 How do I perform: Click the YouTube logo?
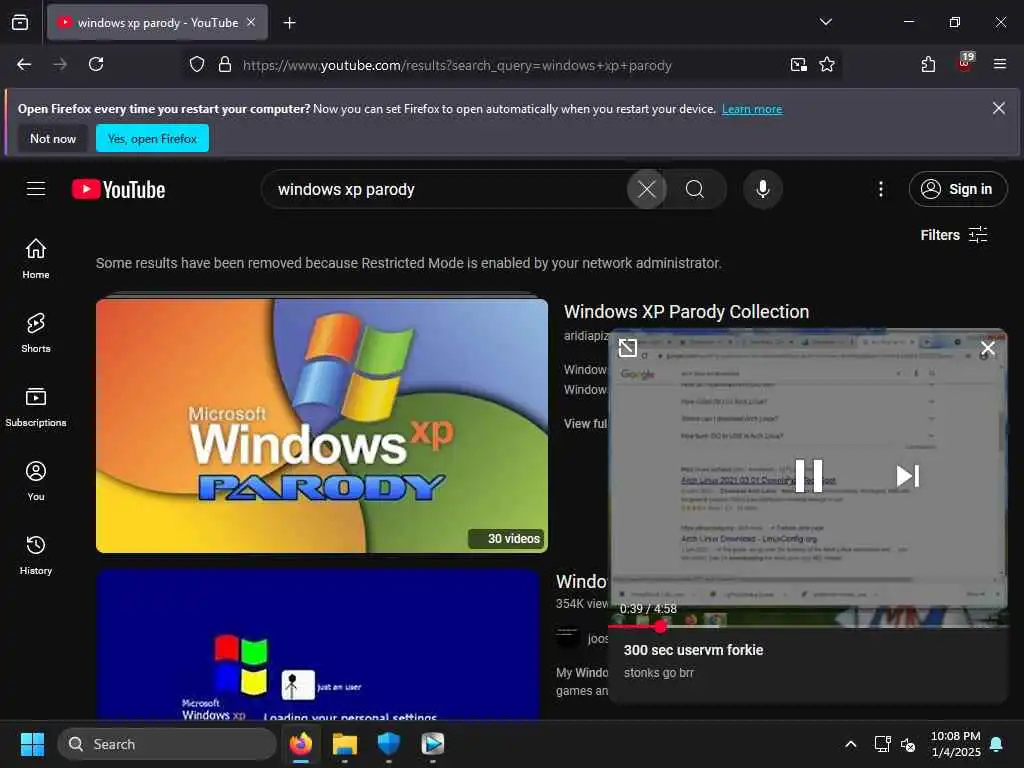pos(118,189)
